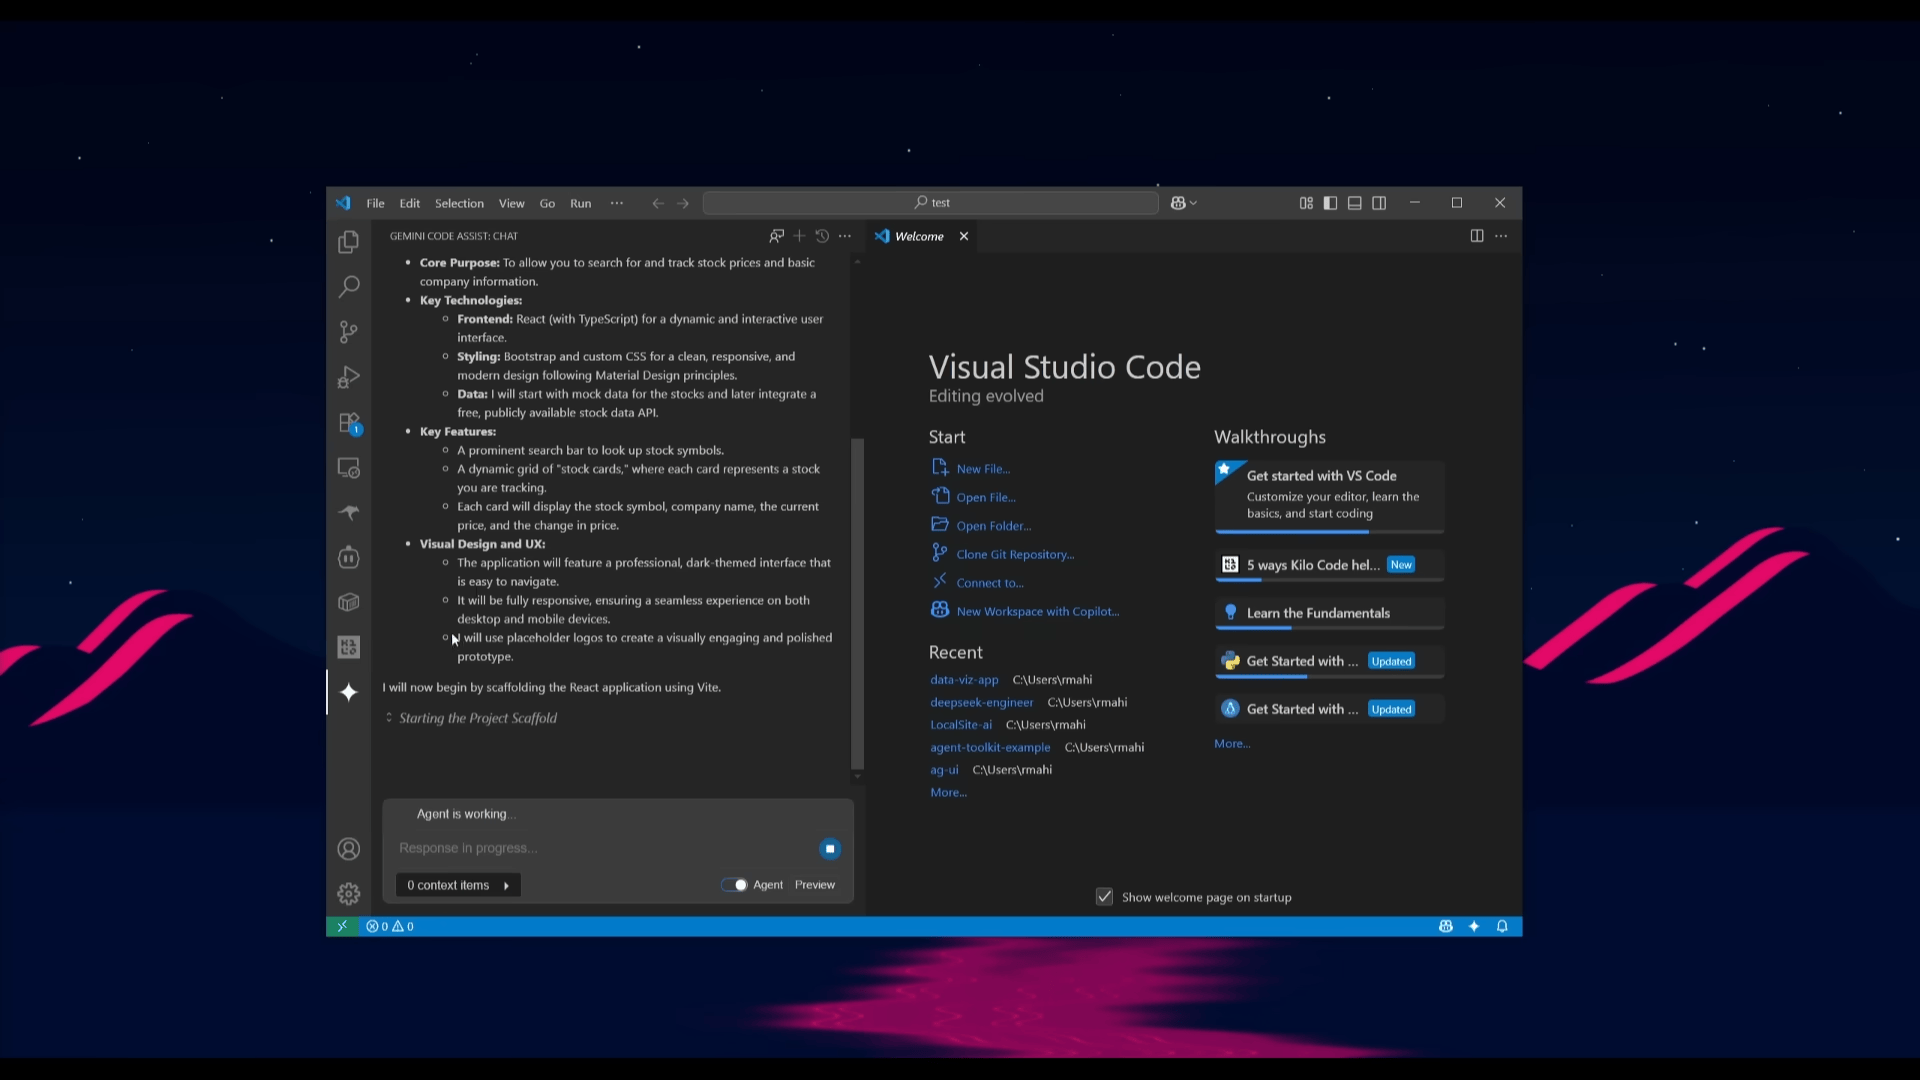Split the editor to the right
This screenshot has width=1920, height=1080.
coord(1477,236)
